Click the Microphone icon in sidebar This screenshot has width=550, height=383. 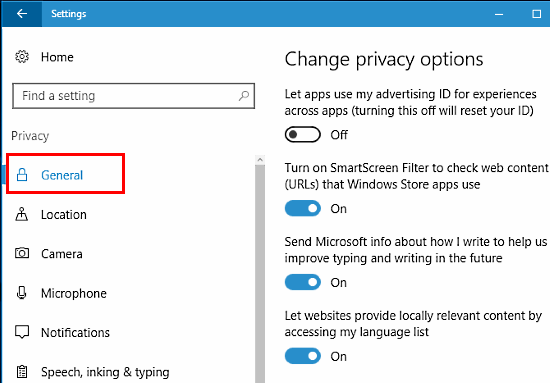[x=22, y=293]
